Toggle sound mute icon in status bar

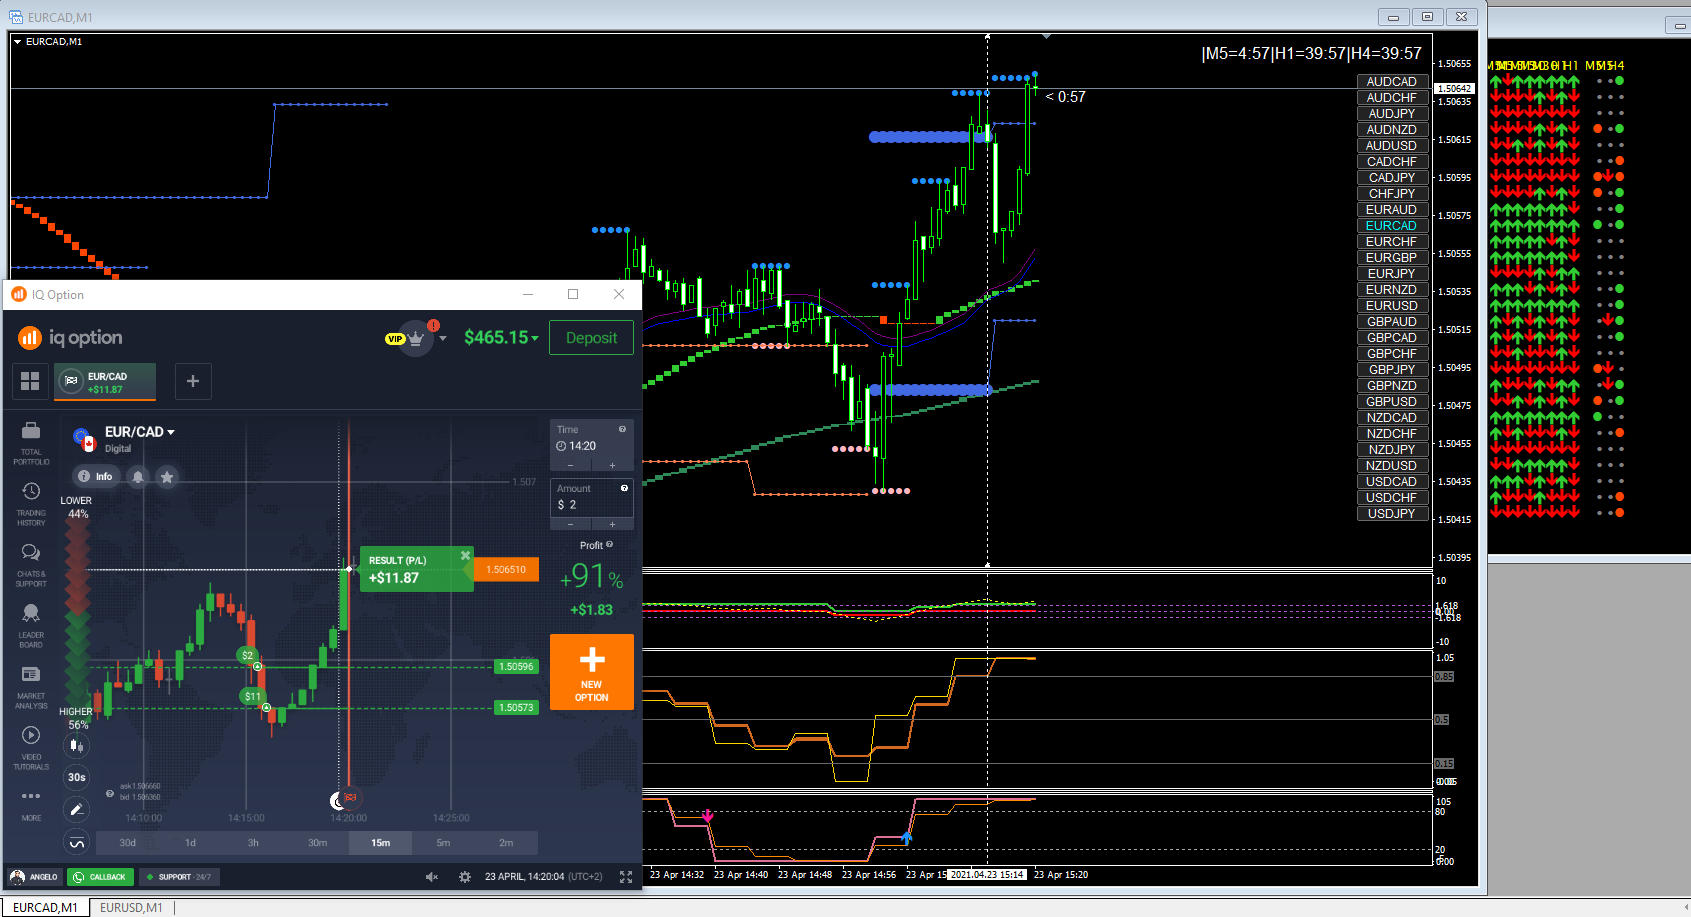click(432, 877)
